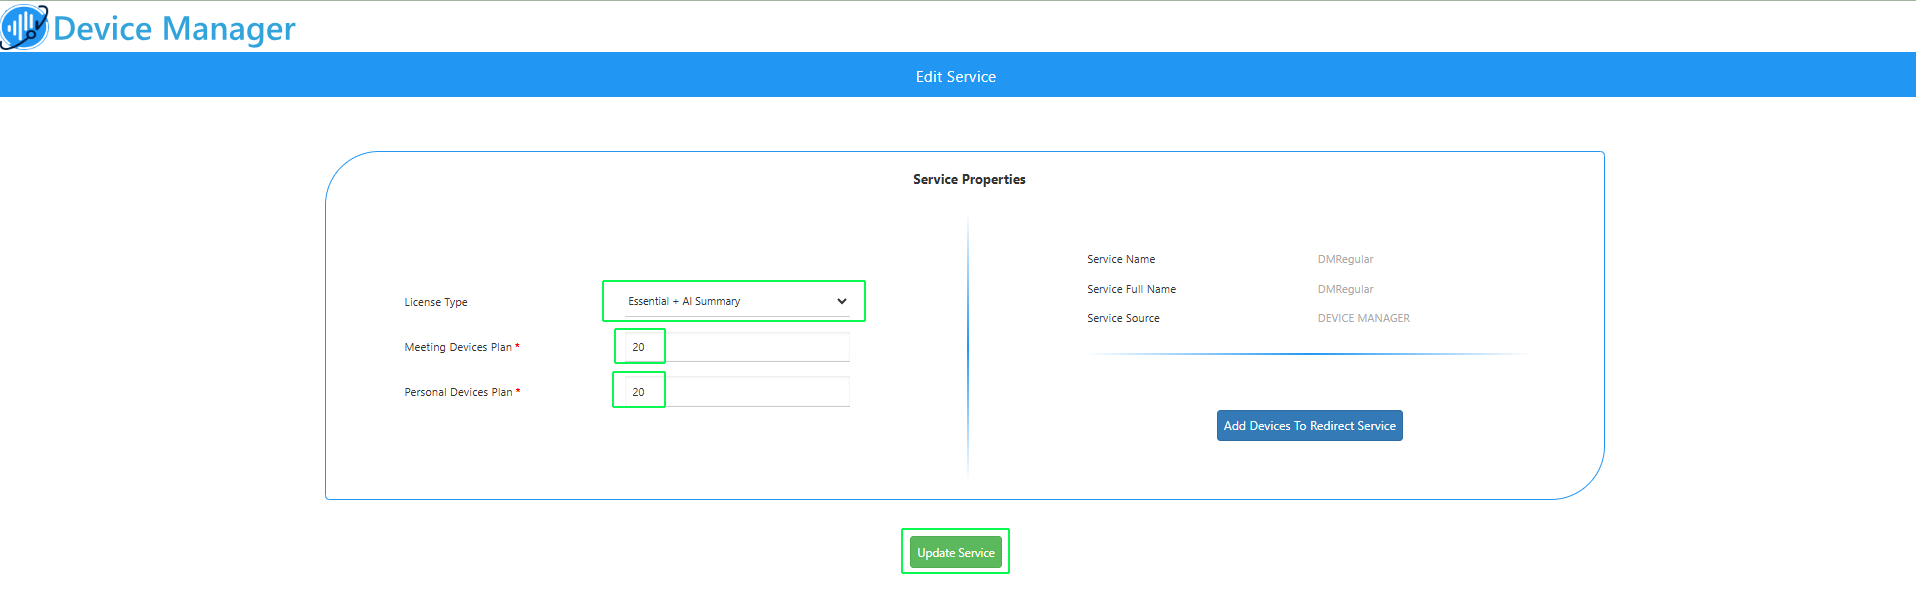This screenshot has height=598, width=1916.
Task: Click the Service Full Name label
Action: tap(1131, 289)
